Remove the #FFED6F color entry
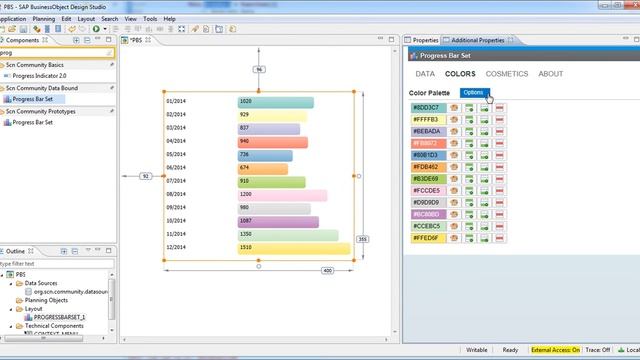This screenshot has height=360, width=640. (x=500, y=238)
